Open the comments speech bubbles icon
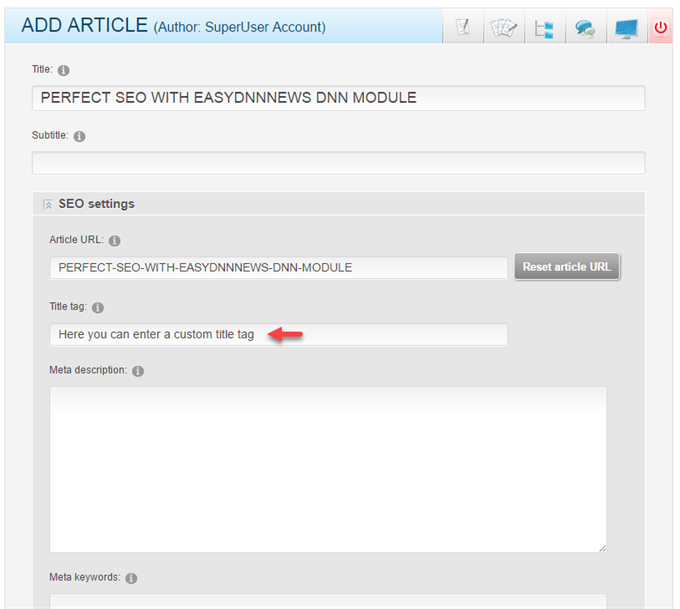680x609 pixels. (585, 29)
